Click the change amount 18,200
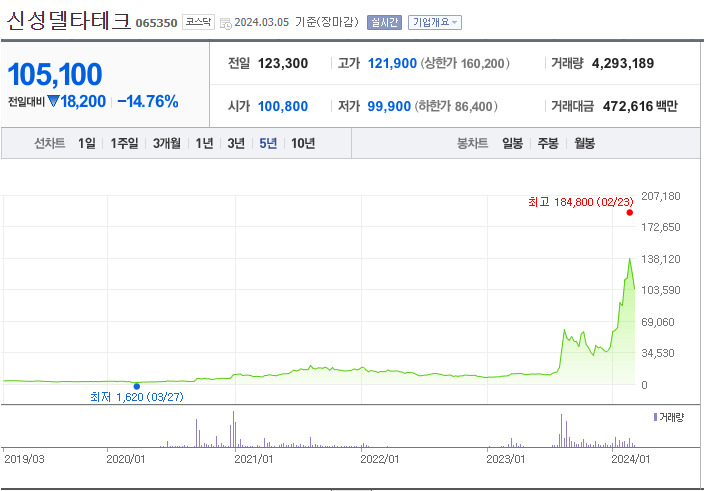704x491 pixels. pos(83,101)
